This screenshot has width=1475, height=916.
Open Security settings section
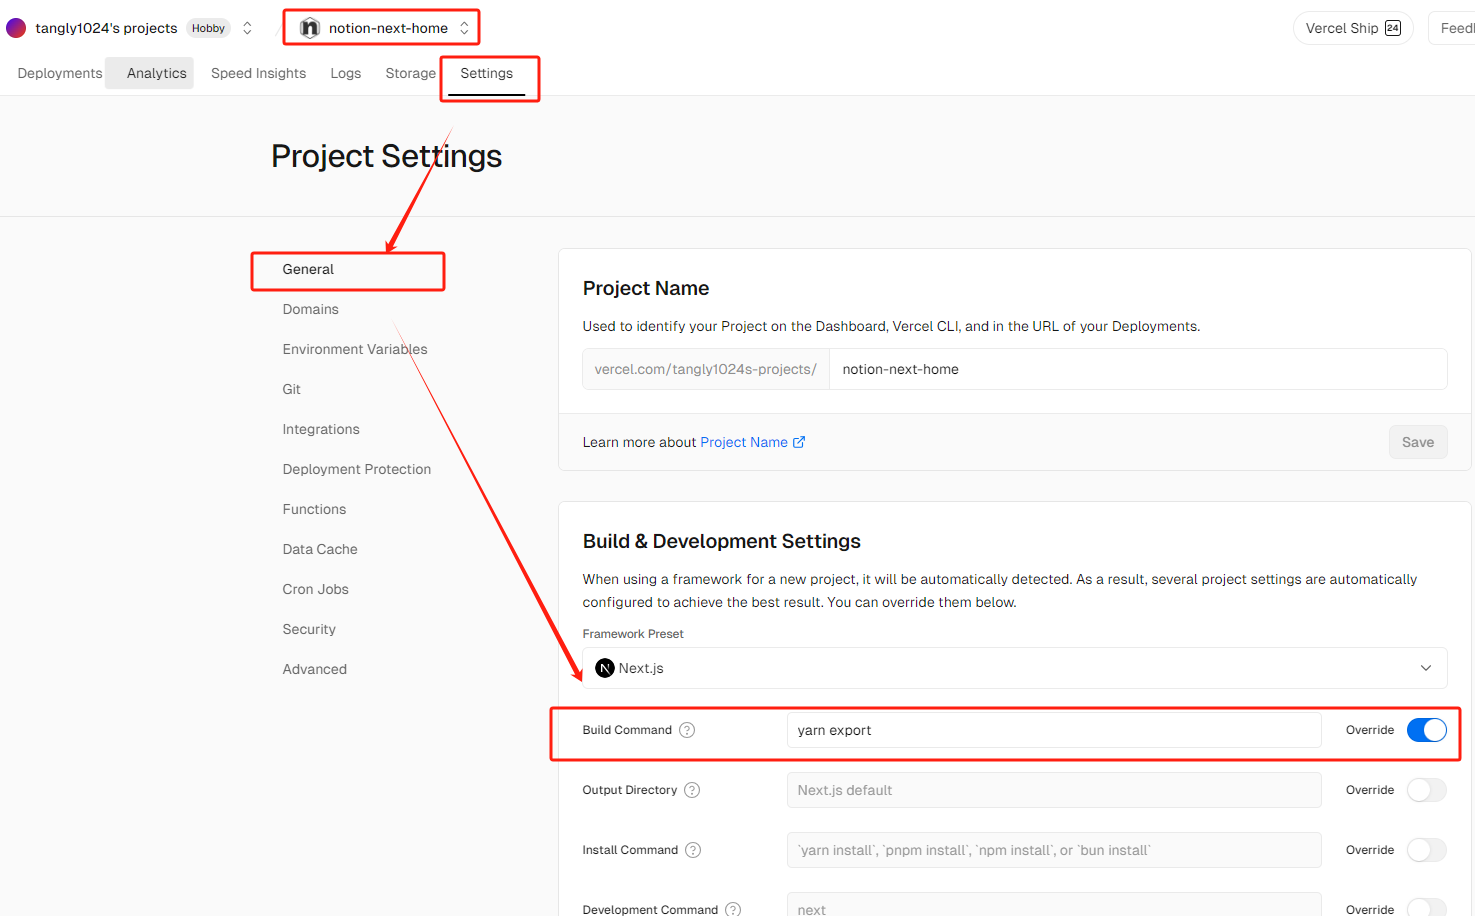309,629
